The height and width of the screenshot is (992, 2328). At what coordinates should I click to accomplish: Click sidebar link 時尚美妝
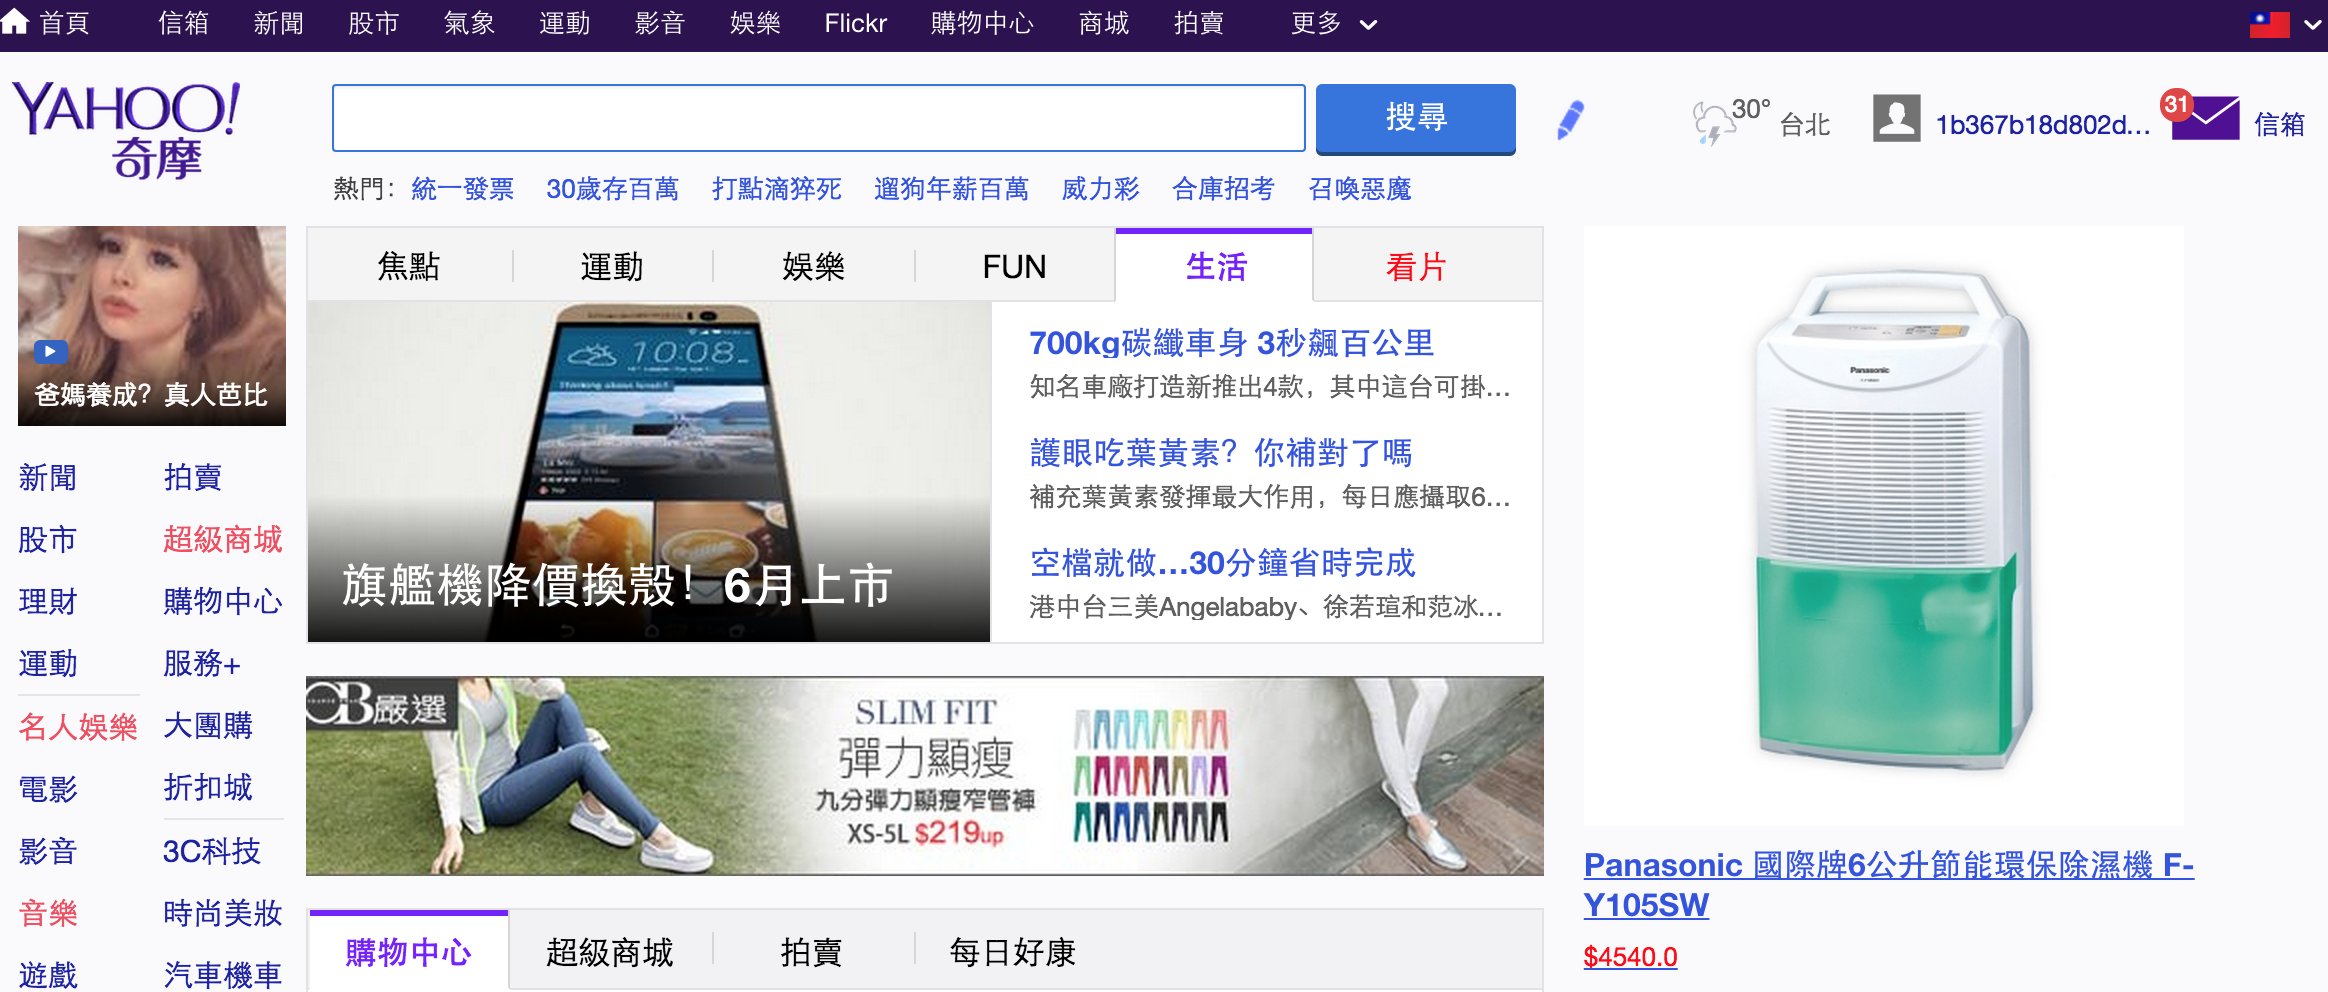click(222, 913)
